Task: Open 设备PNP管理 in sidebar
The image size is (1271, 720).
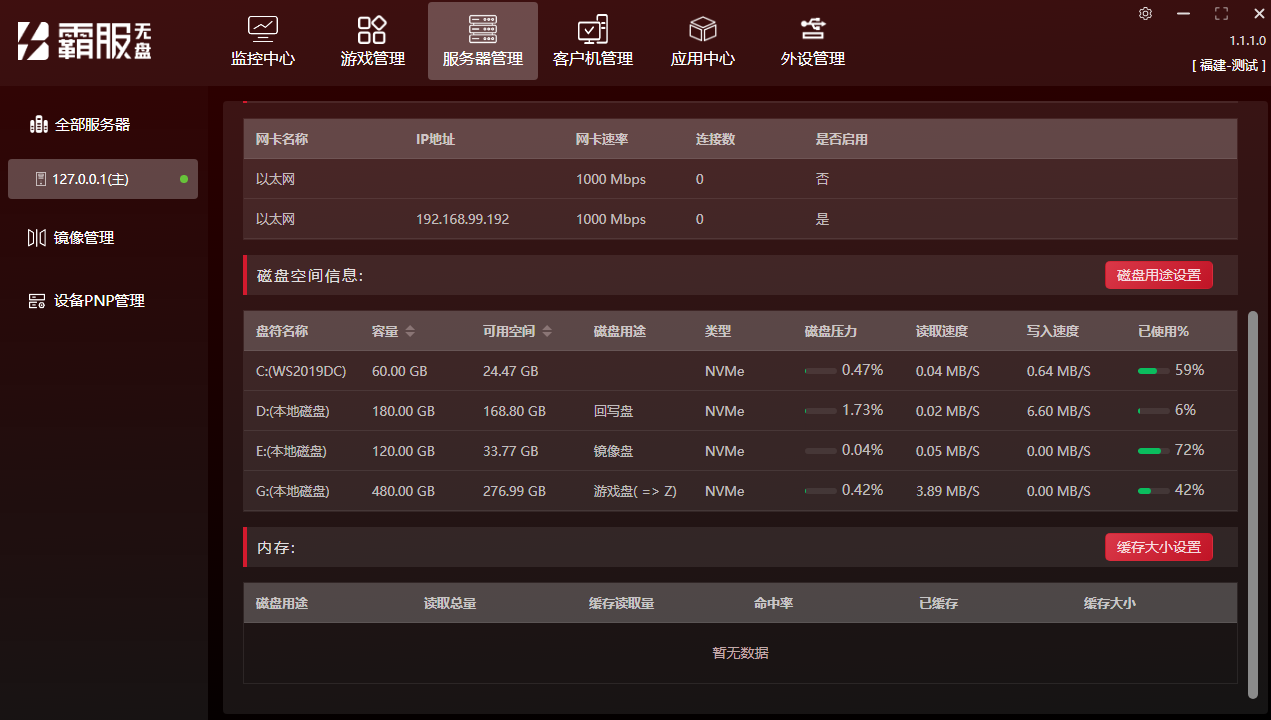Action: tap(100, 301)
